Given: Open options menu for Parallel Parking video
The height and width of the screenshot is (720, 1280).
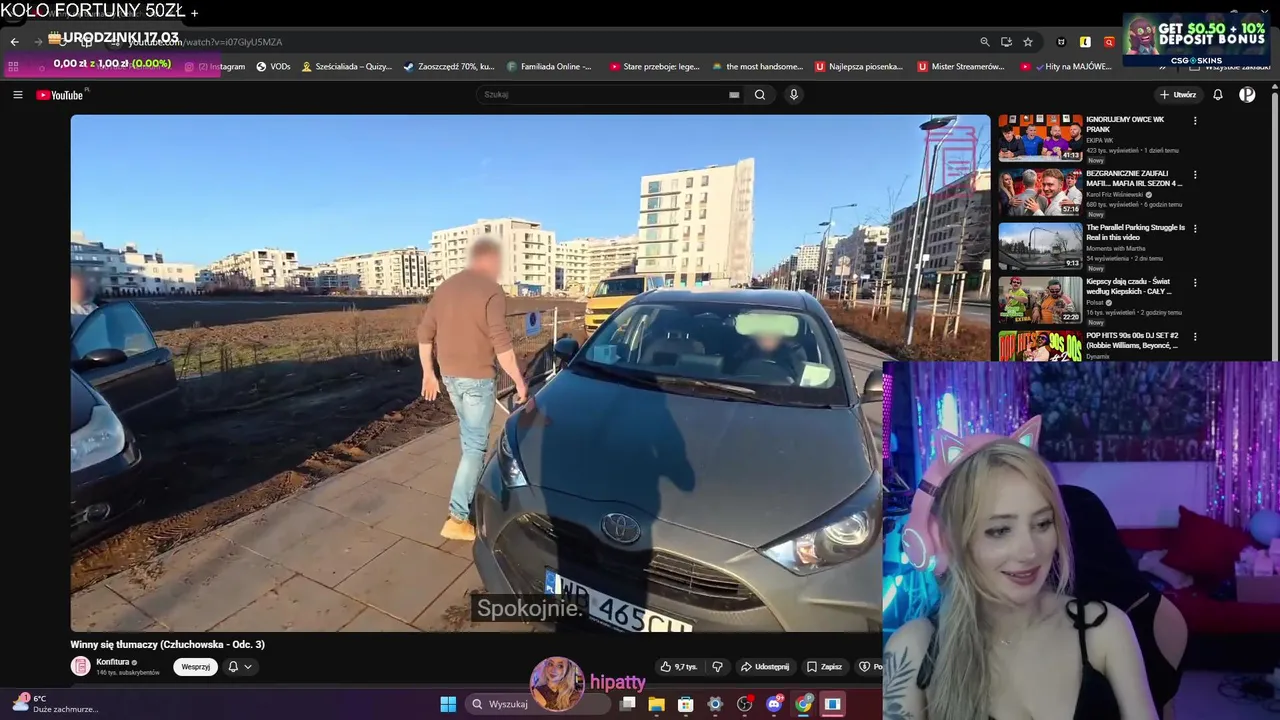Looking at the screenshot, I should click(1195, 229).
